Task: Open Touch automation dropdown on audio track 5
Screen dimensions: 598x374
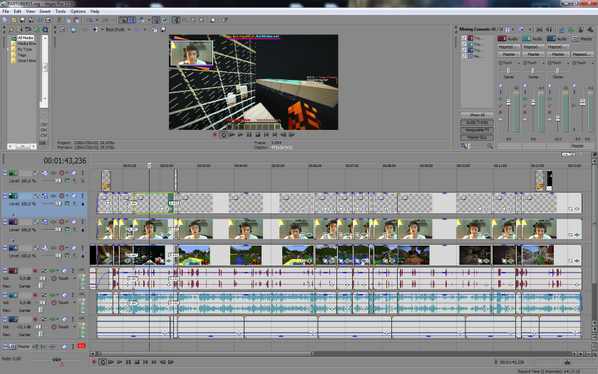Action: coord(74,279)
